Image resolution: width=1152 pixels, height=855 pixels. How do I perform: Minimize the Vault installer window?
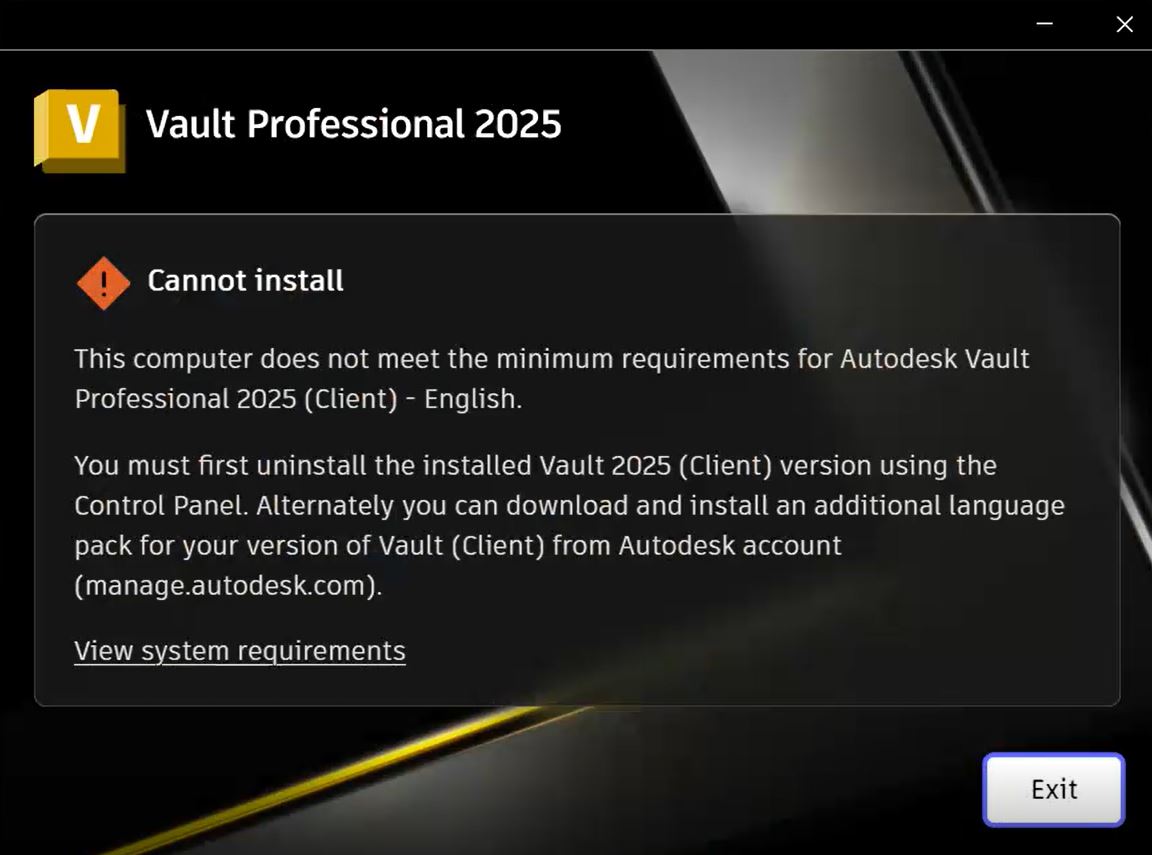(1044, 24)
